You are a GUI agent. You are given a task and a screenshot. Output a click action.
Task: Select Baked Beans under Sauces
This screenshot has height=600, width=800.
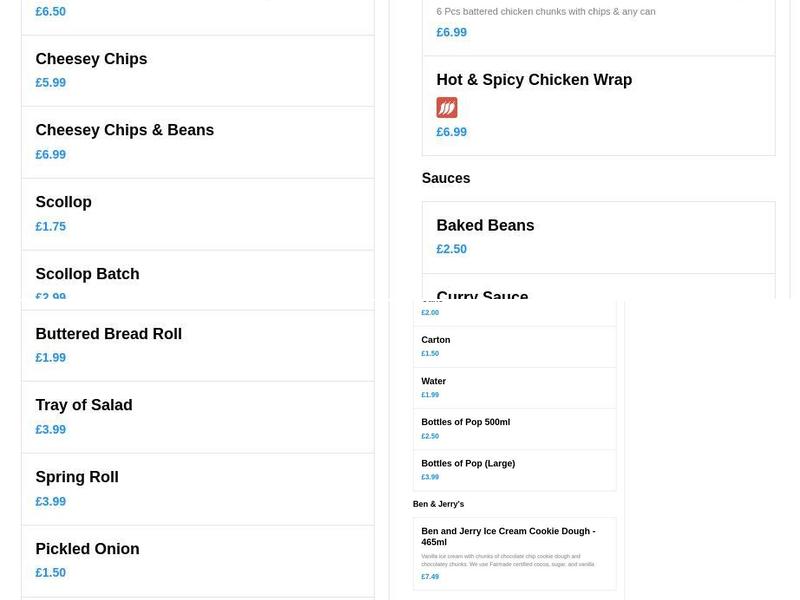[486, 225]
